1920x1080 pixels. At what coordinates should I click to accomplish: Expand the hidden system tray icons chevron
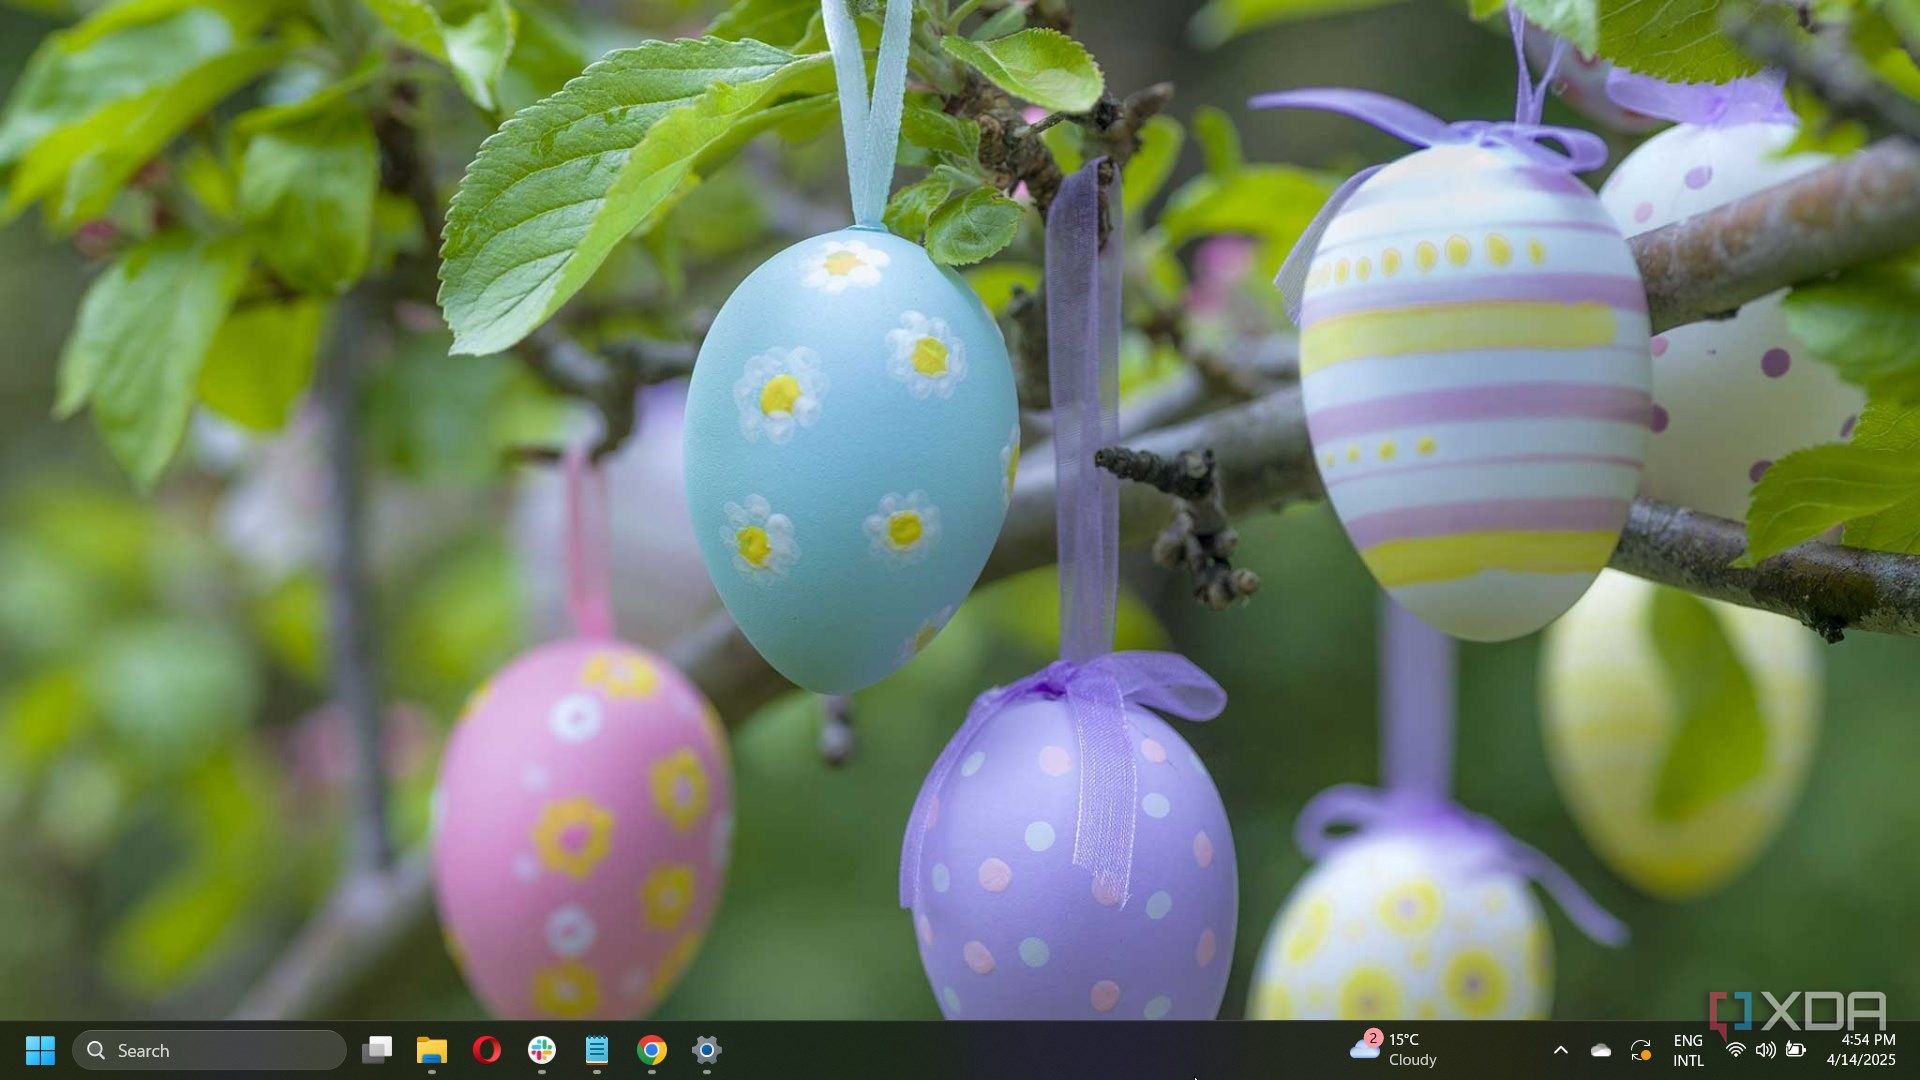(x=1561, y=1050)
